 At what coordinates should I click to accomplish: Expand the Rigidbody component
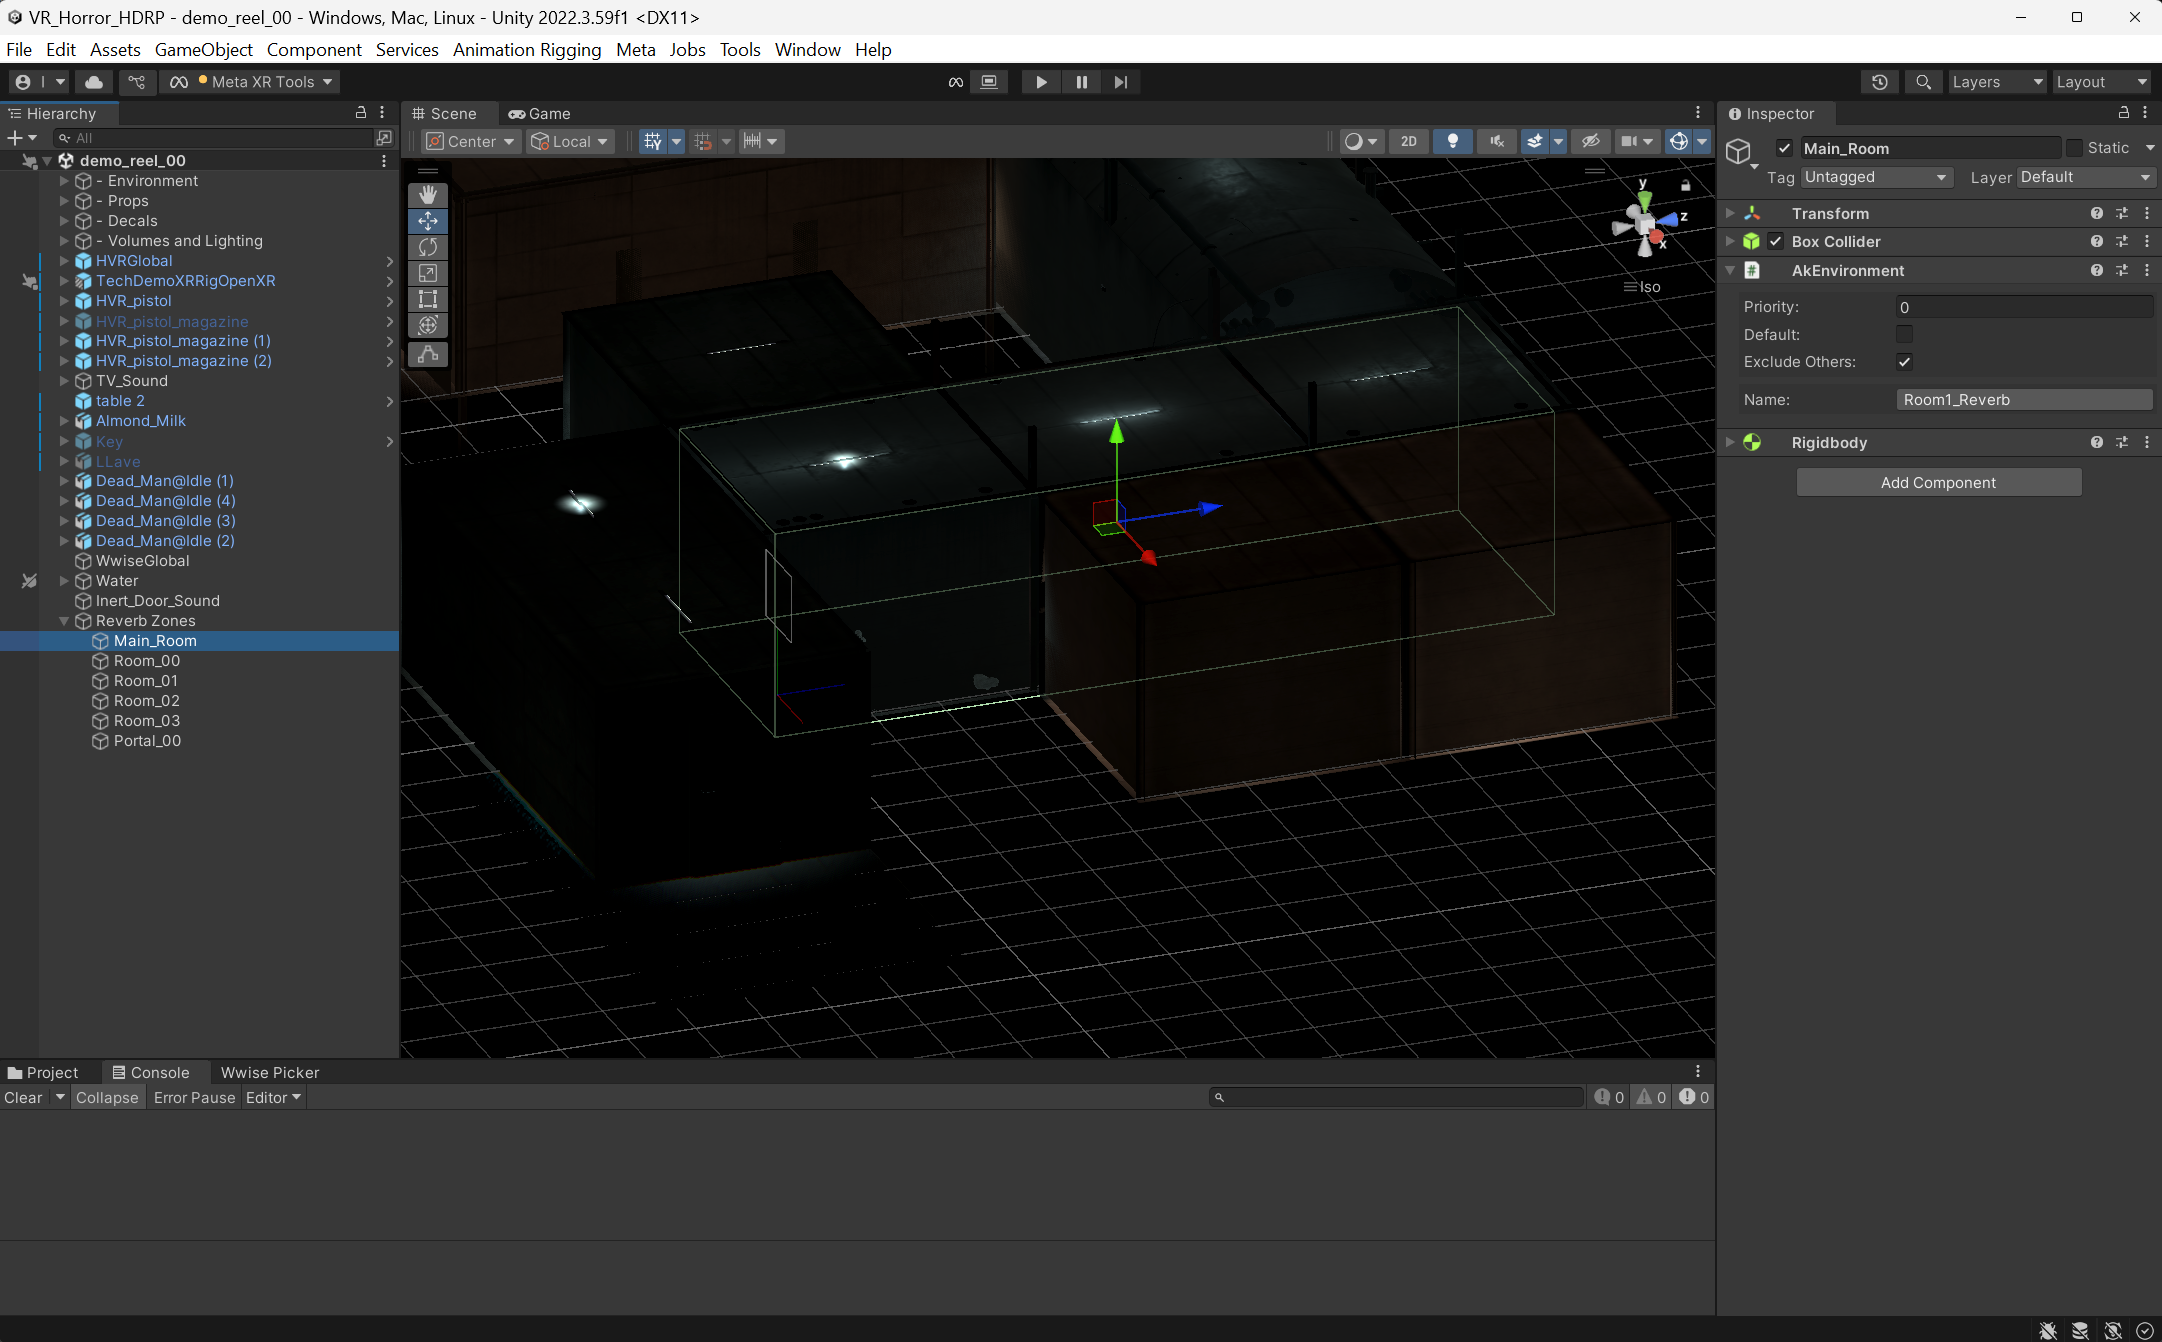coord(1730,442)
